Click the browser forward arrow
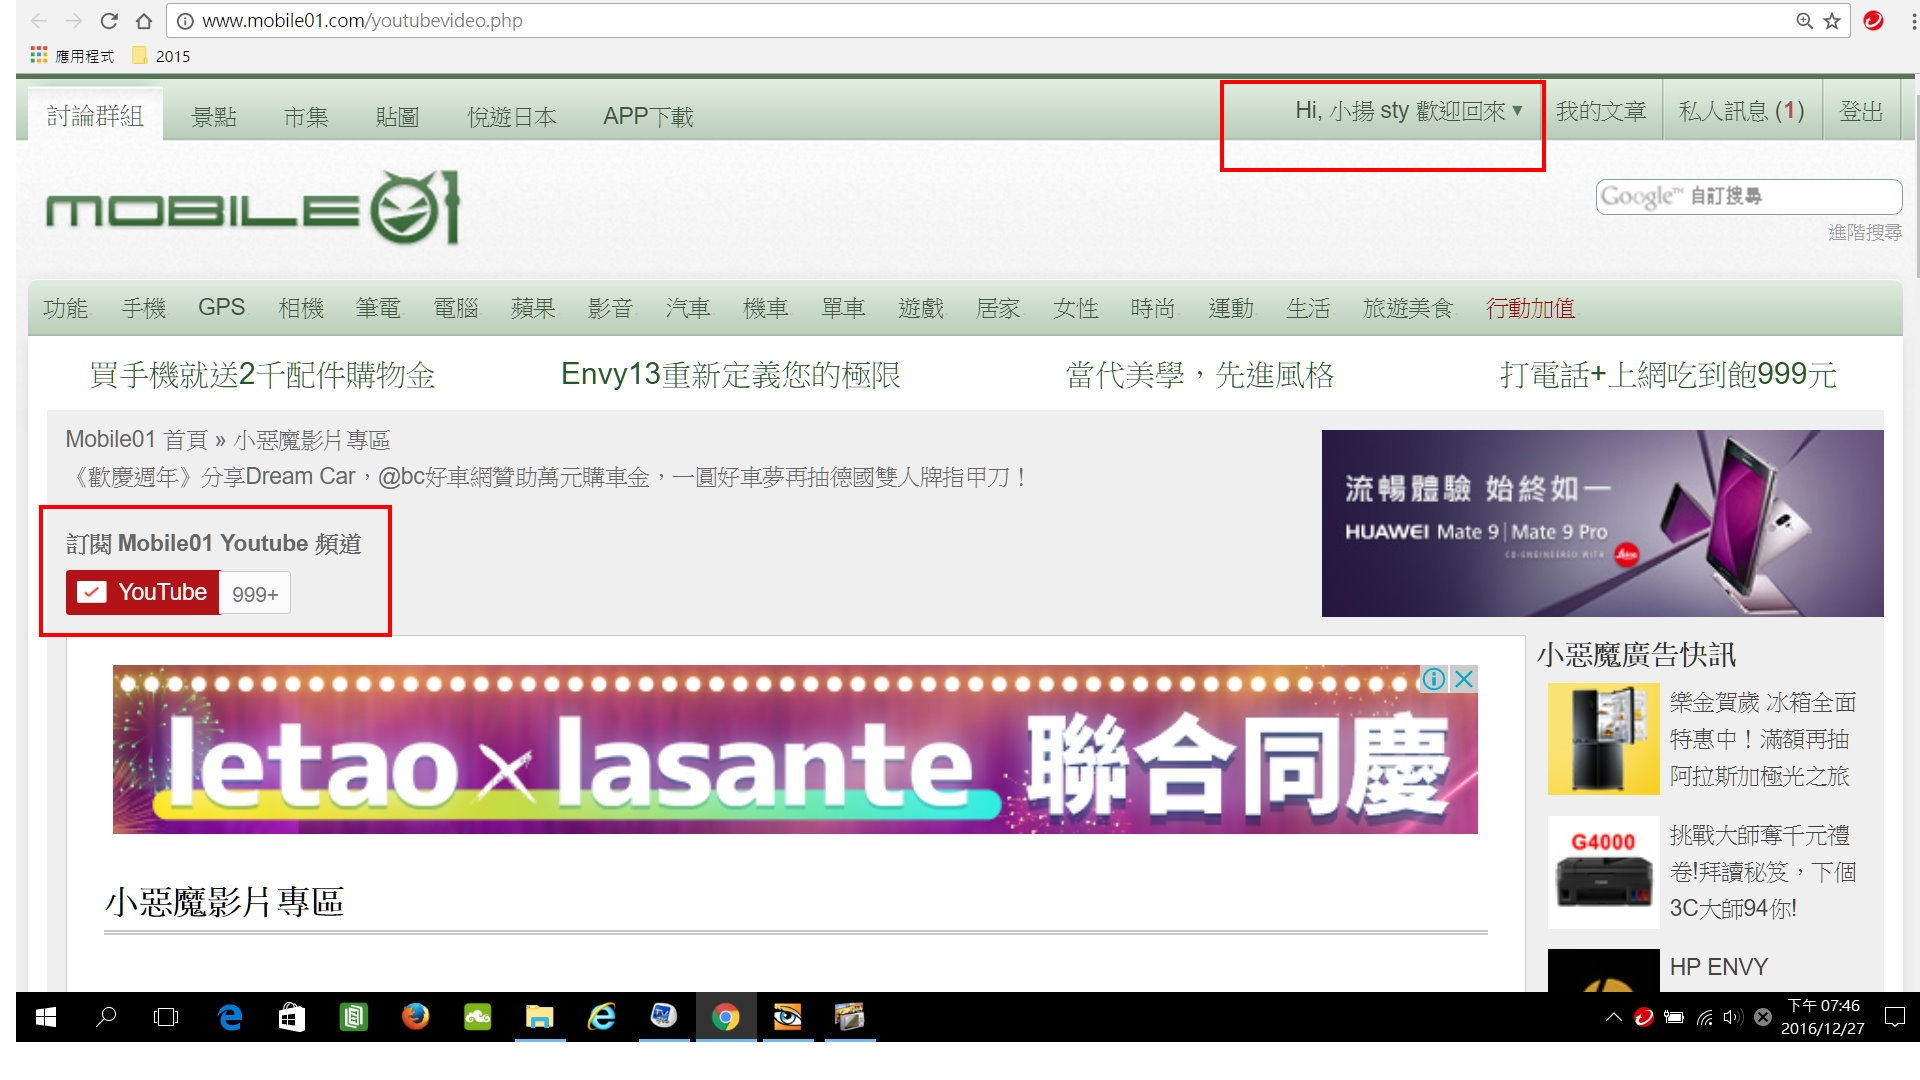 73,20
